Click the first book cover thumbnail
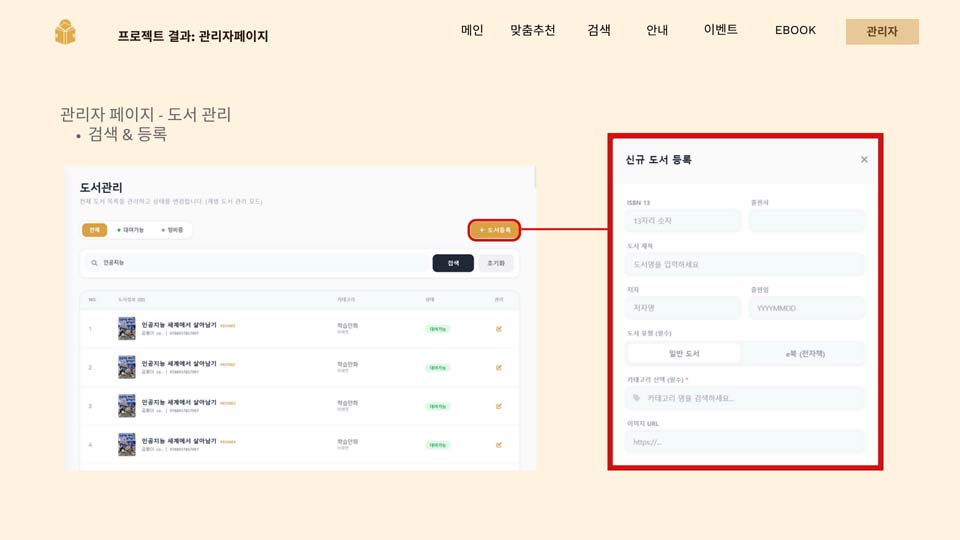Image resolution: width=960 pixels, height=540 pixels. coord(127,329)
